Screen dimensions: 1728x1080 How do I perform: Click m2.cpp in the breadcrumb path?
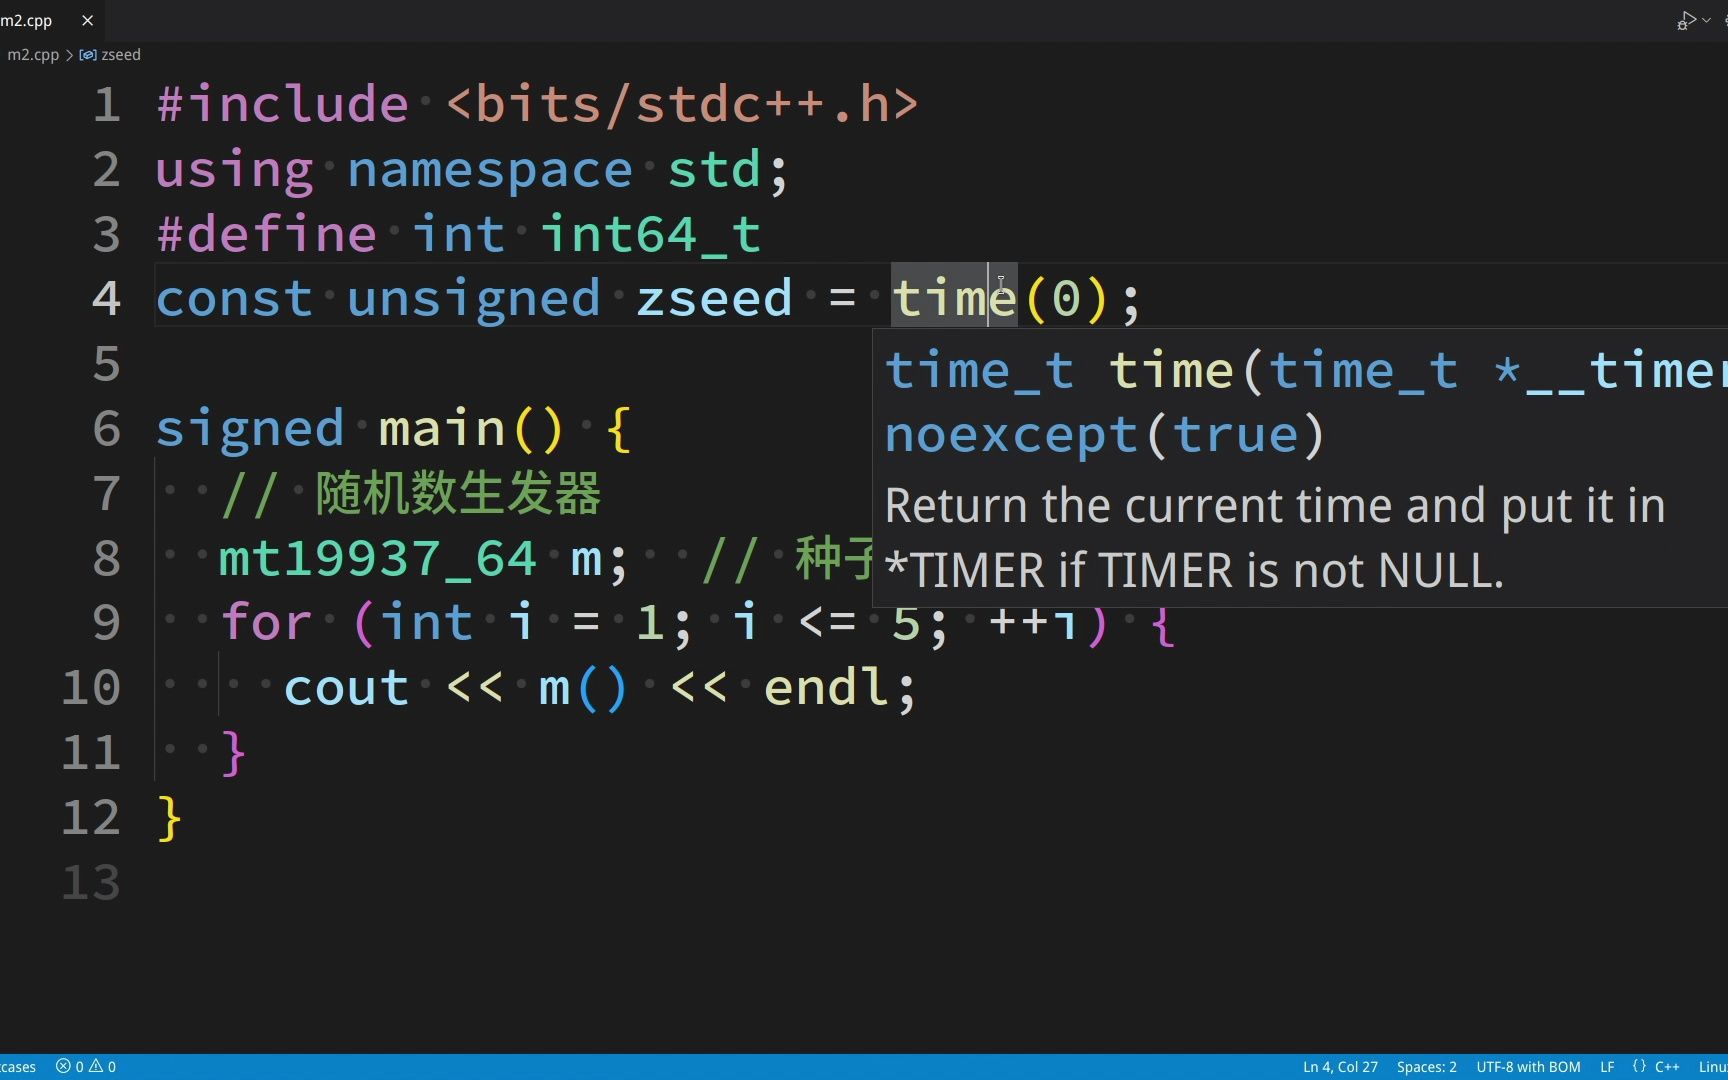[x=33, y=55]
